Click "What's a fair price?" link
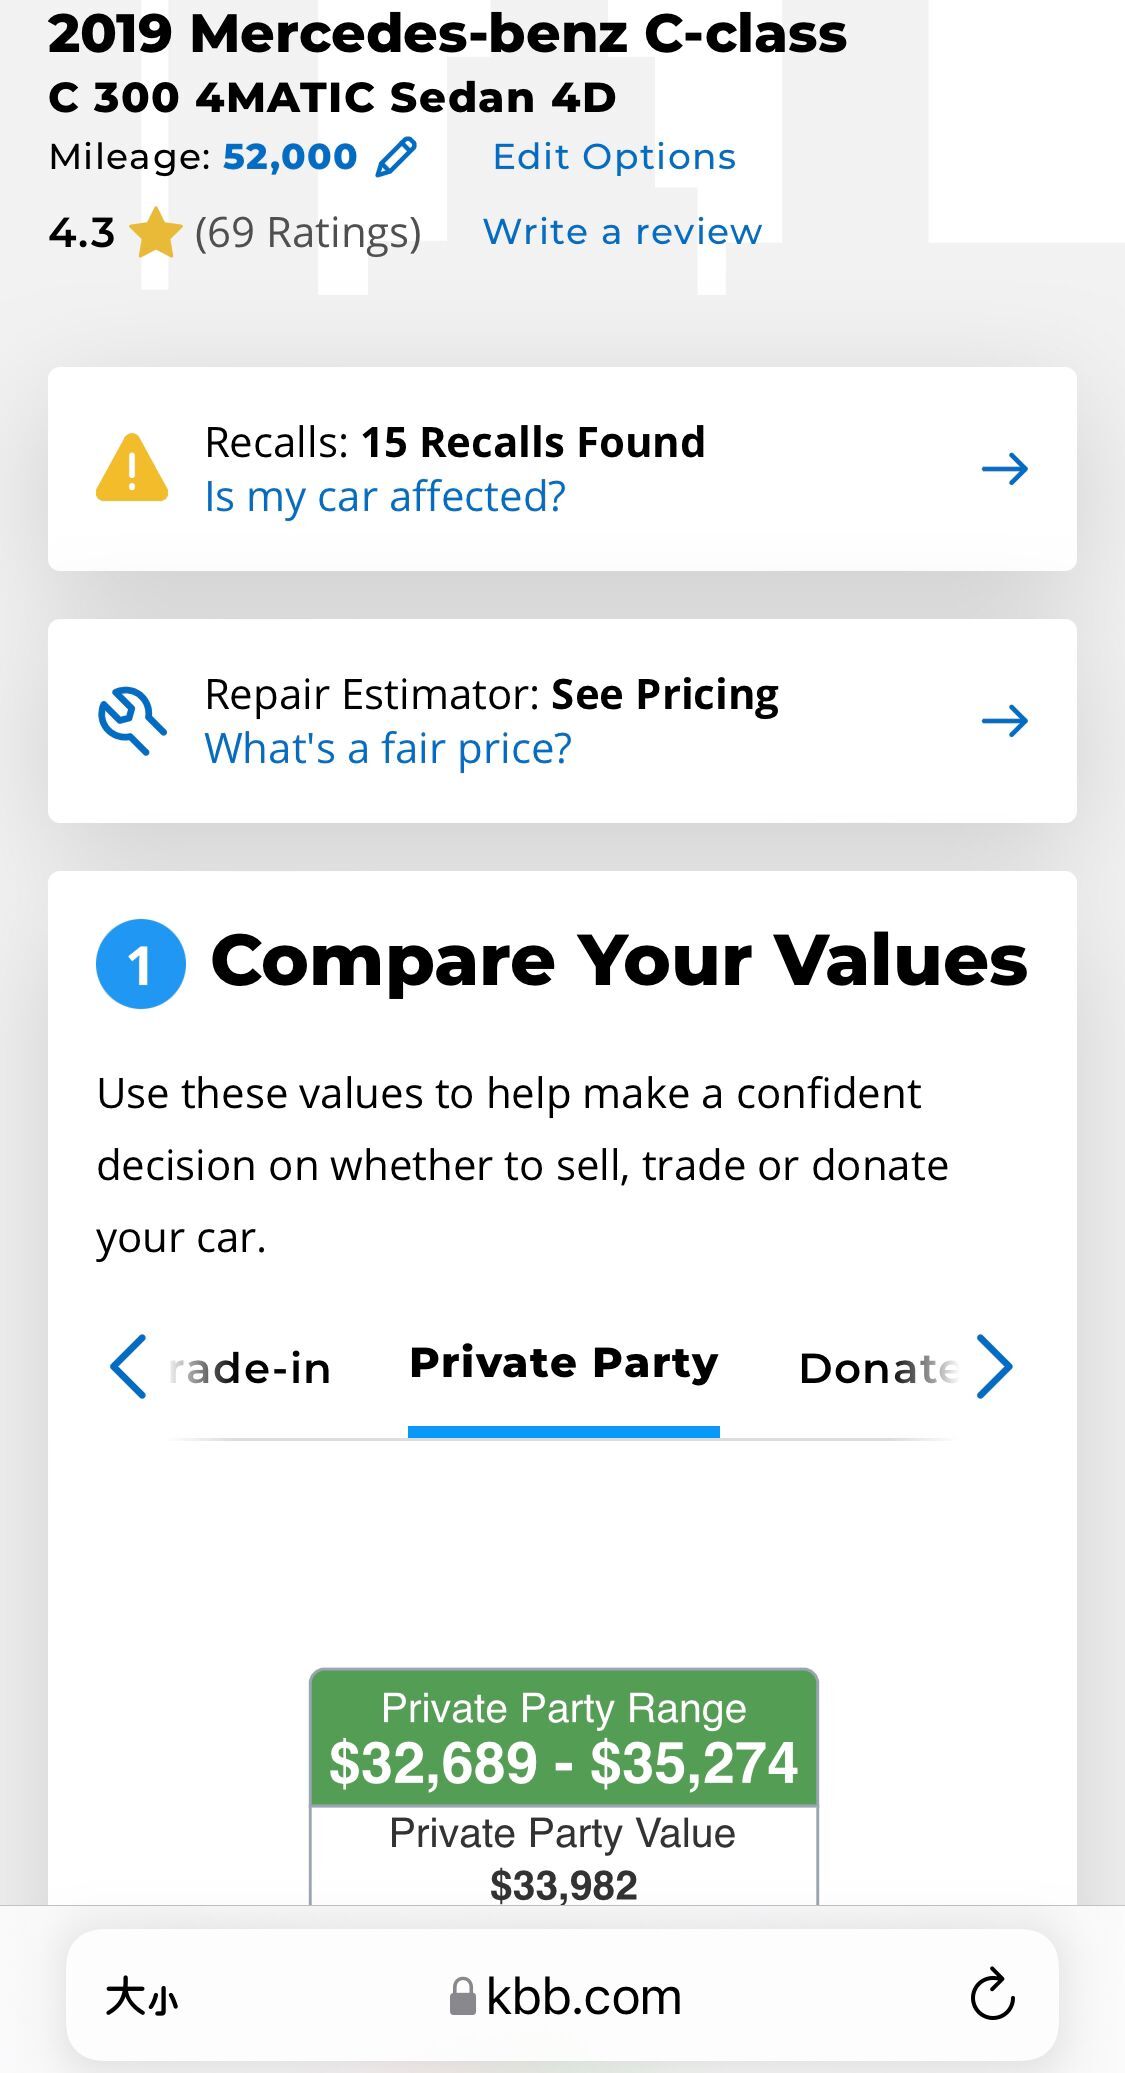The height and width of the screenshot is (2073, 1125). coord(388,749)
